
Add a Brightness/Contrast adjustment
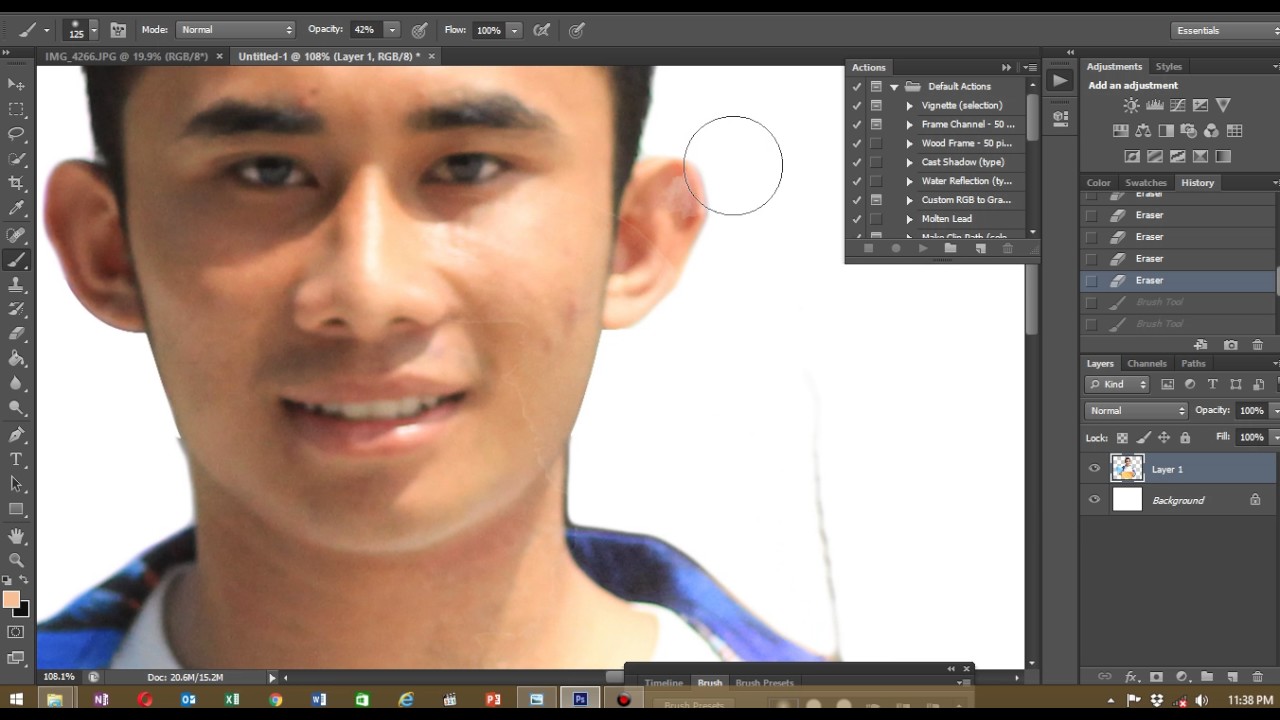[x=1131, y=105]
